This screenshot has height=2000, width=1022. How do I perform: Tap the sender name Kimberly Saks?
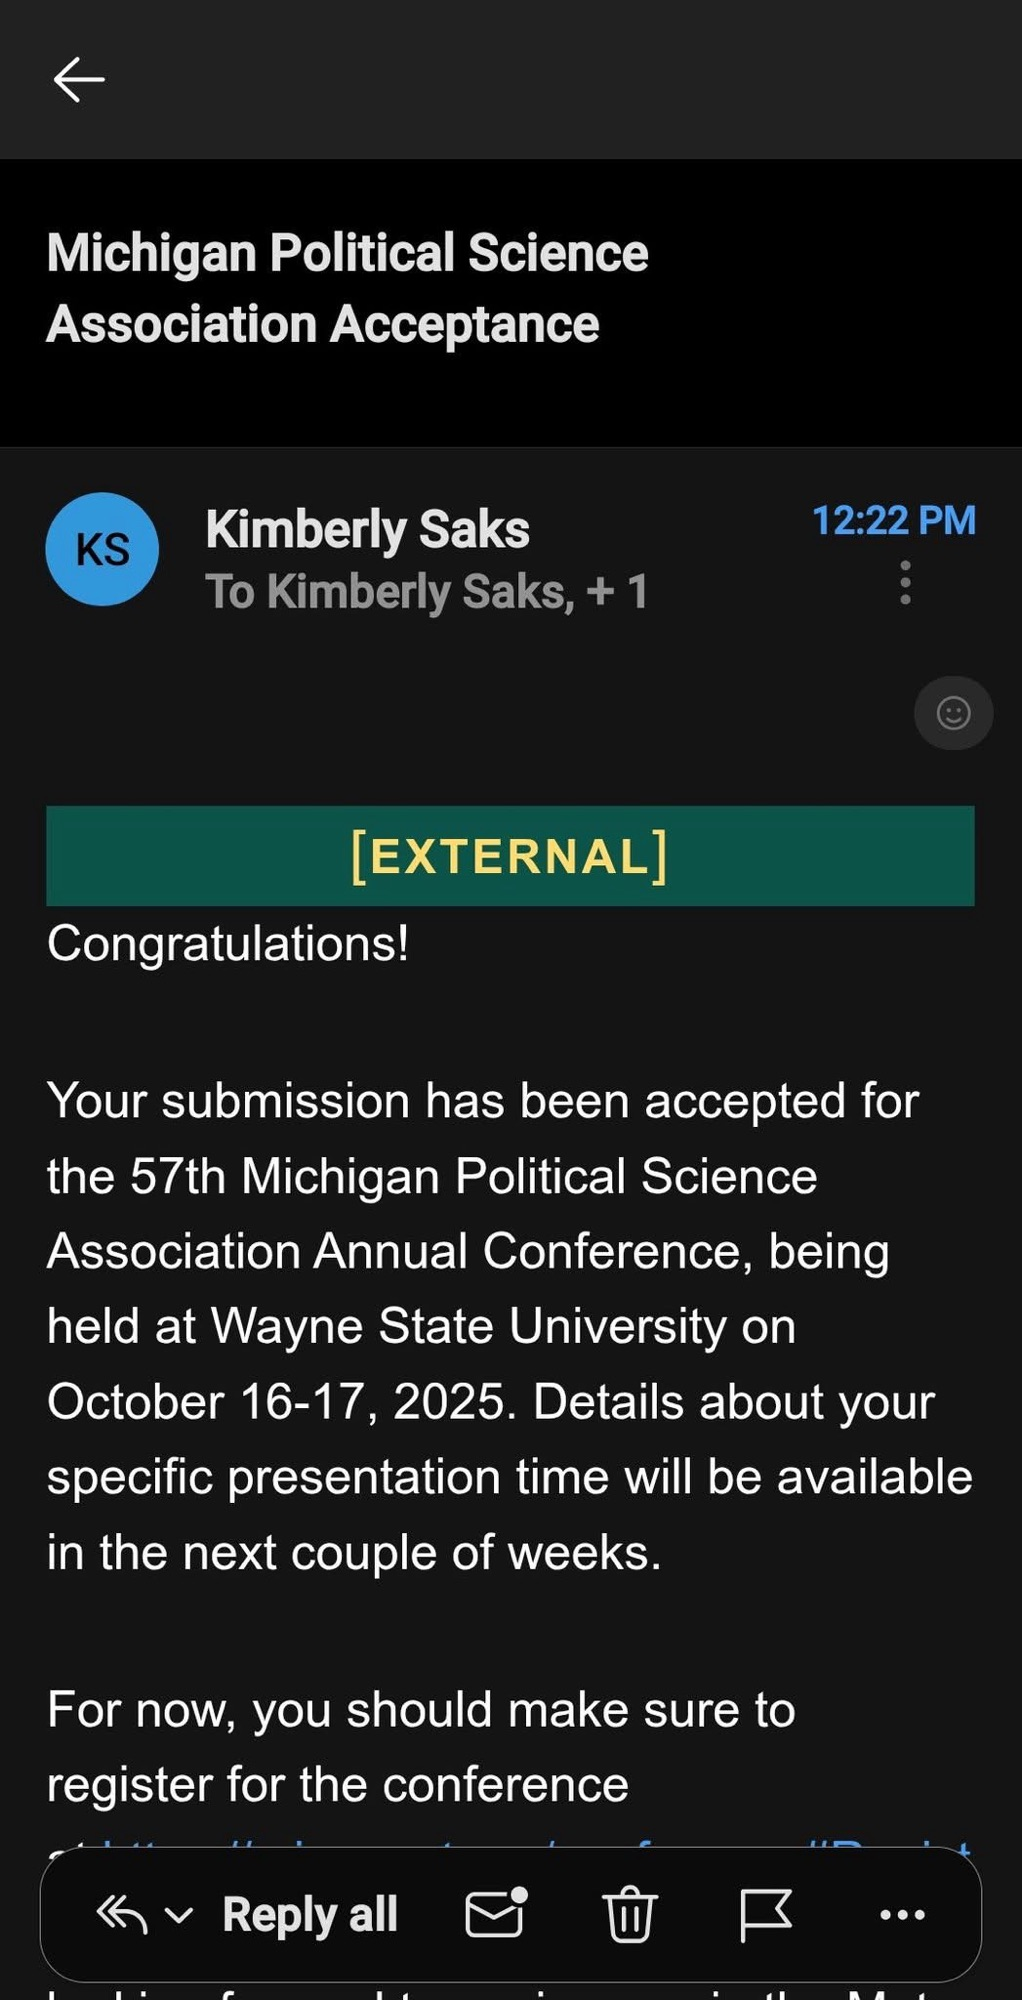pos(367,529)
